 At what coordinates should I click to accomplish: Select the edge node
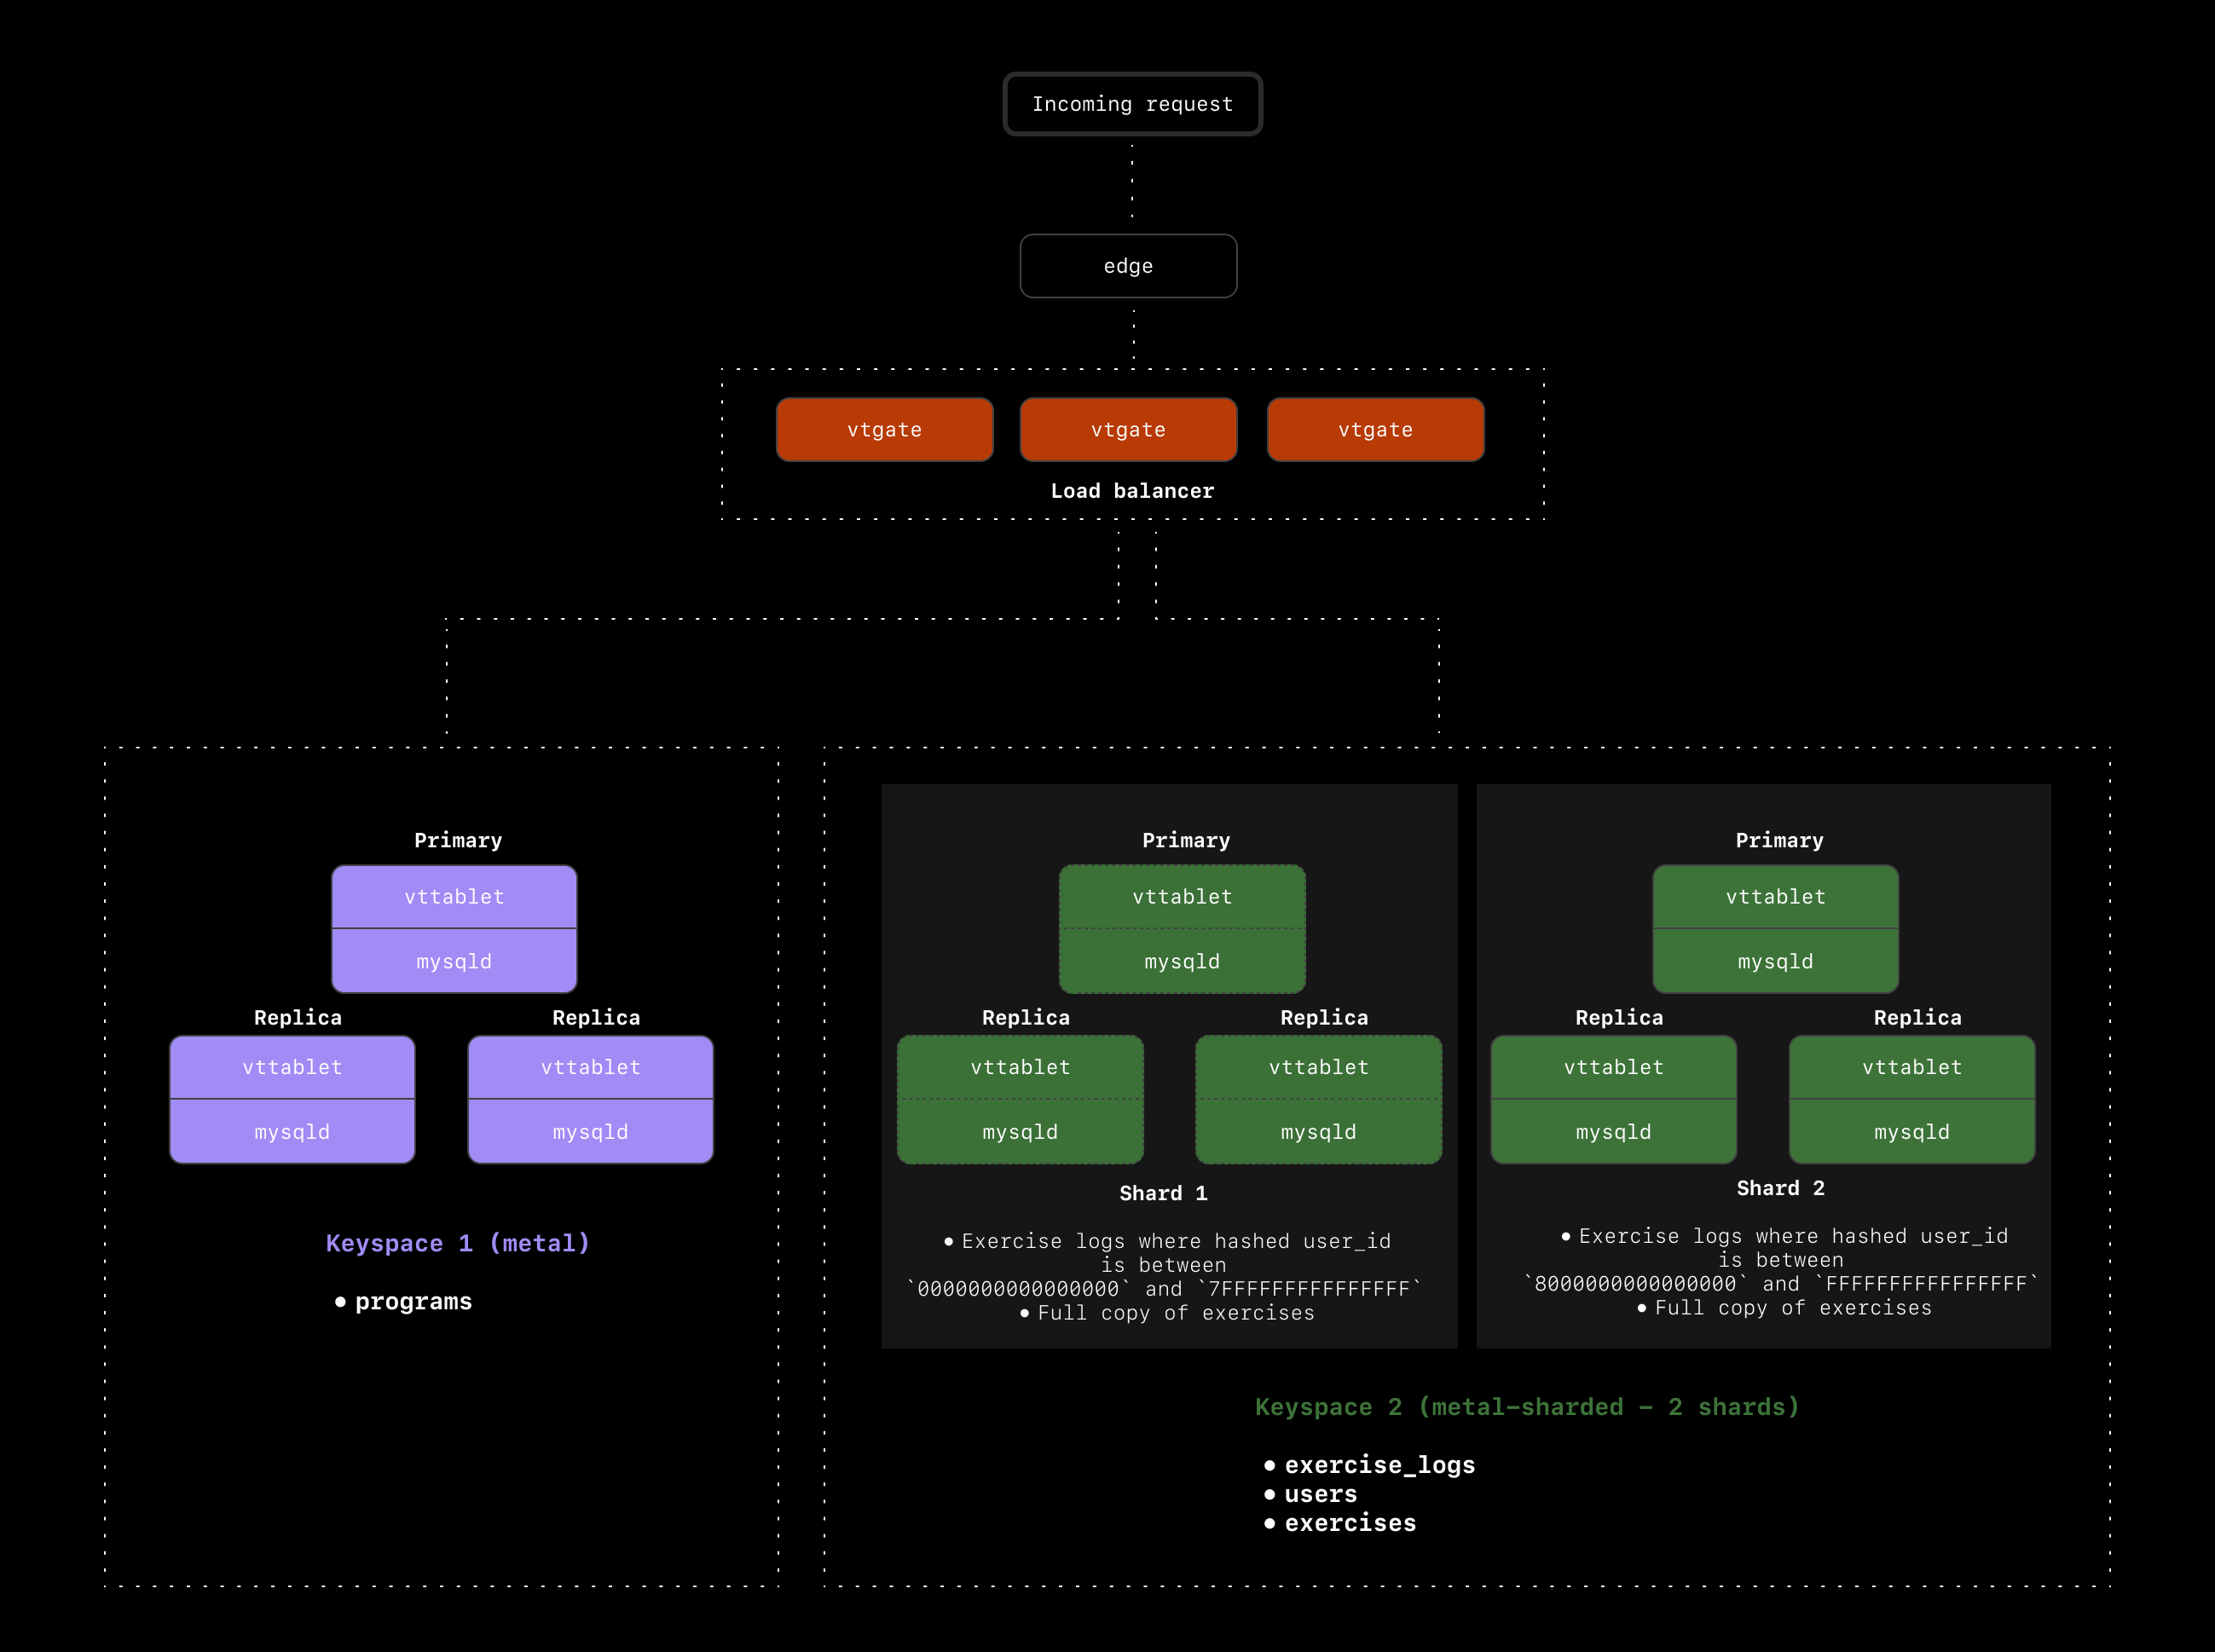(1128, 266)
